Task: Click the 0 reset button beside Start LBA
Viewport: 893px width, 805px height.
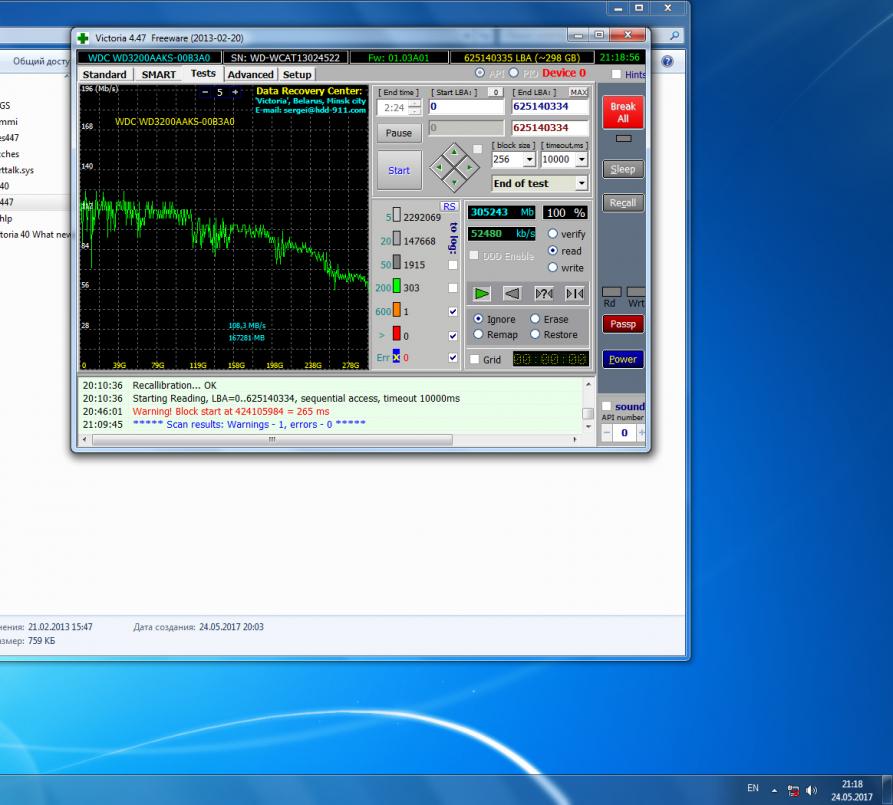Action: [x=495, y=92]
